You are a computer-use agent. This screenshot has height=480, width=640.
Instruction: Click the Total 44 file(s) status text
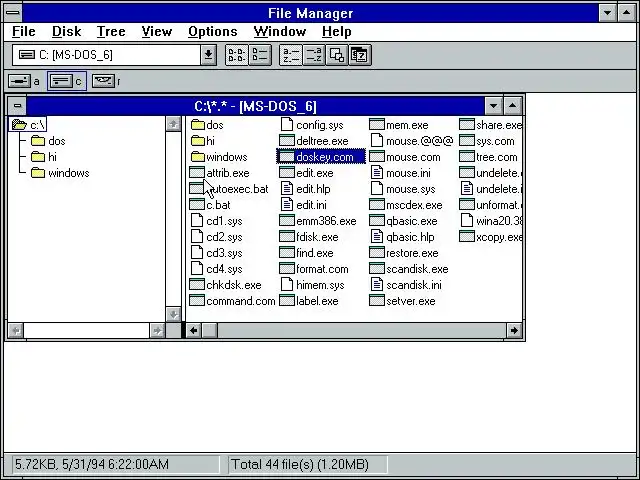[300, 464]
